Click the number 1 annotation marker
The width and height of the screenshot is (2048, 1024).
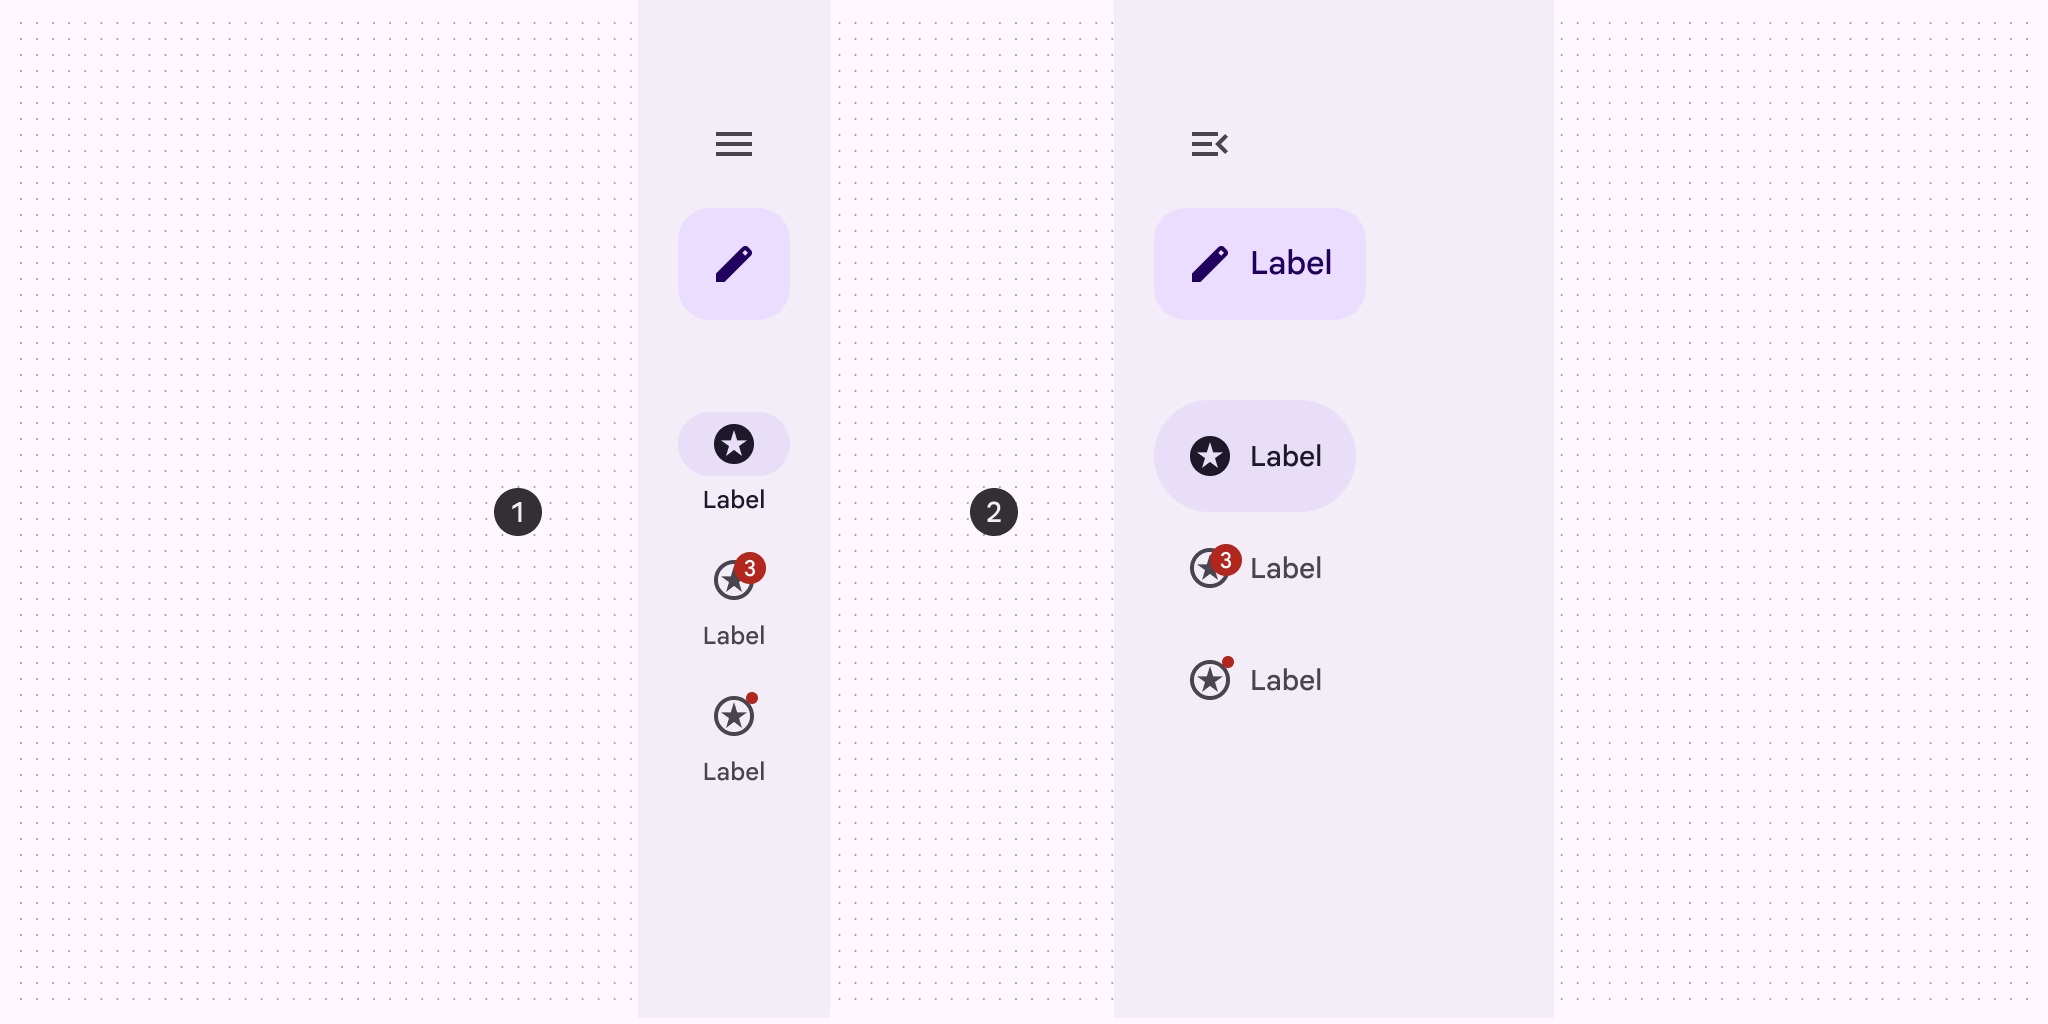coord(518,512)
